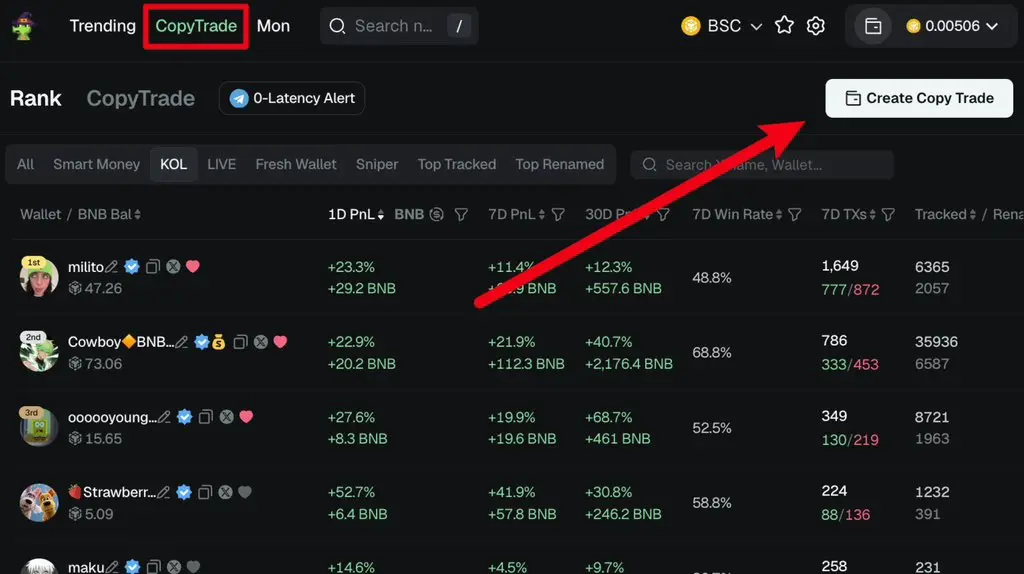The image size is (1024, 574).
Task: Select the Fresh Wallet filter
Action: tap(296, 165)
